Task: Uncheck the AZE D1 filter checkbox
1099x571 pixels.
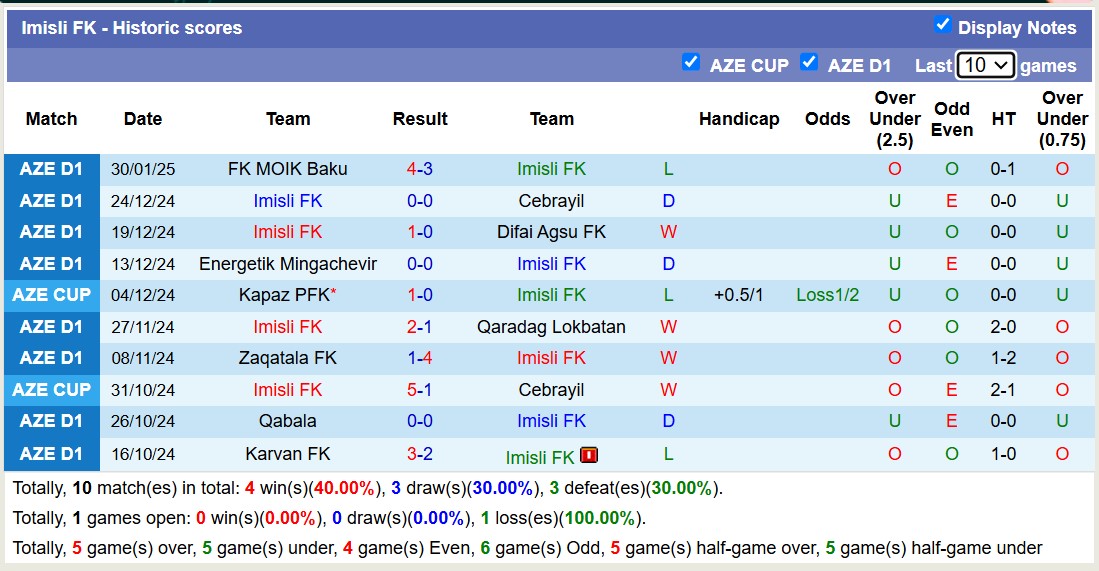Action: pos(809,62)
